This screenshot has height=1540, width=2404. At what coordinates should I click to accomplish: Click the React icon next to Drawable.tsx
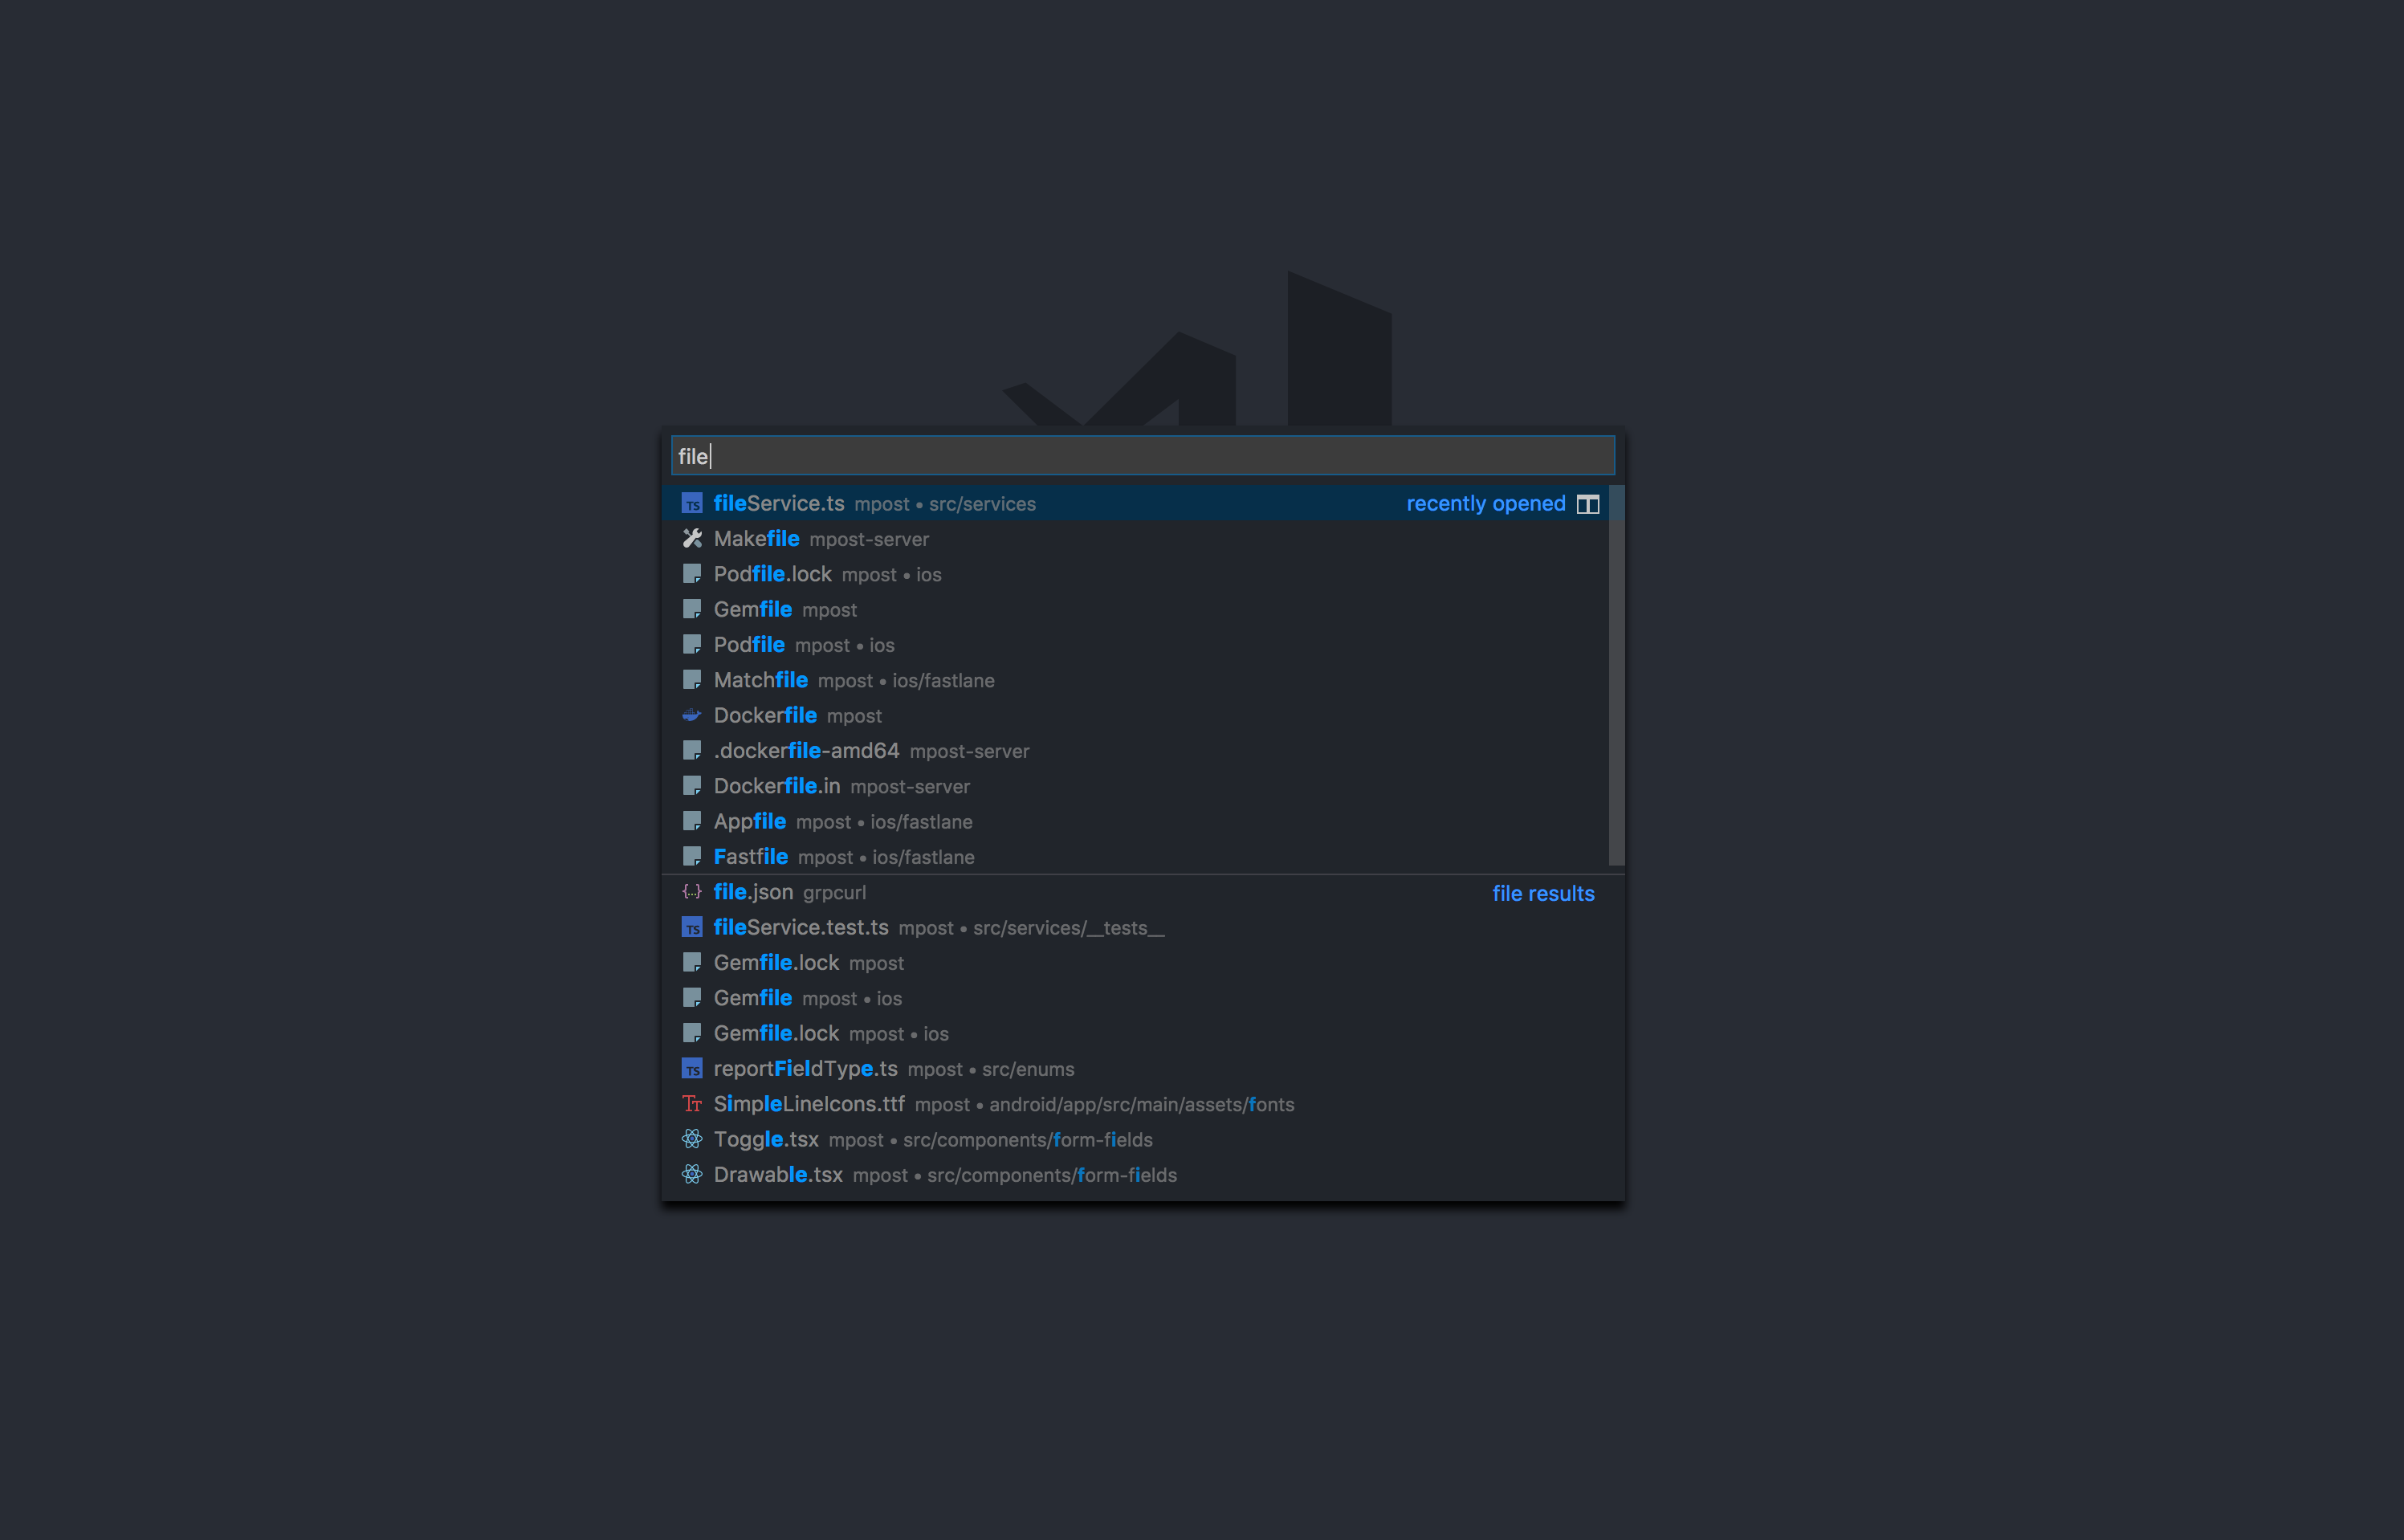click(692, 1175)
